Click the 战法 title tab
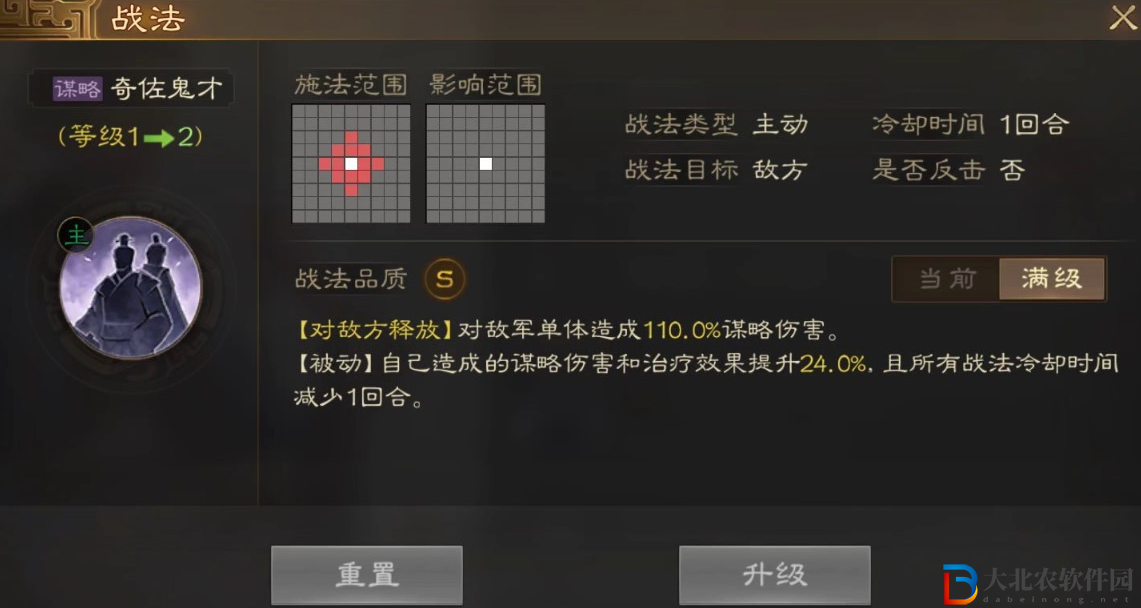Image resolution: width=1141 pixels, height=608 pixels. coord(148,20)
